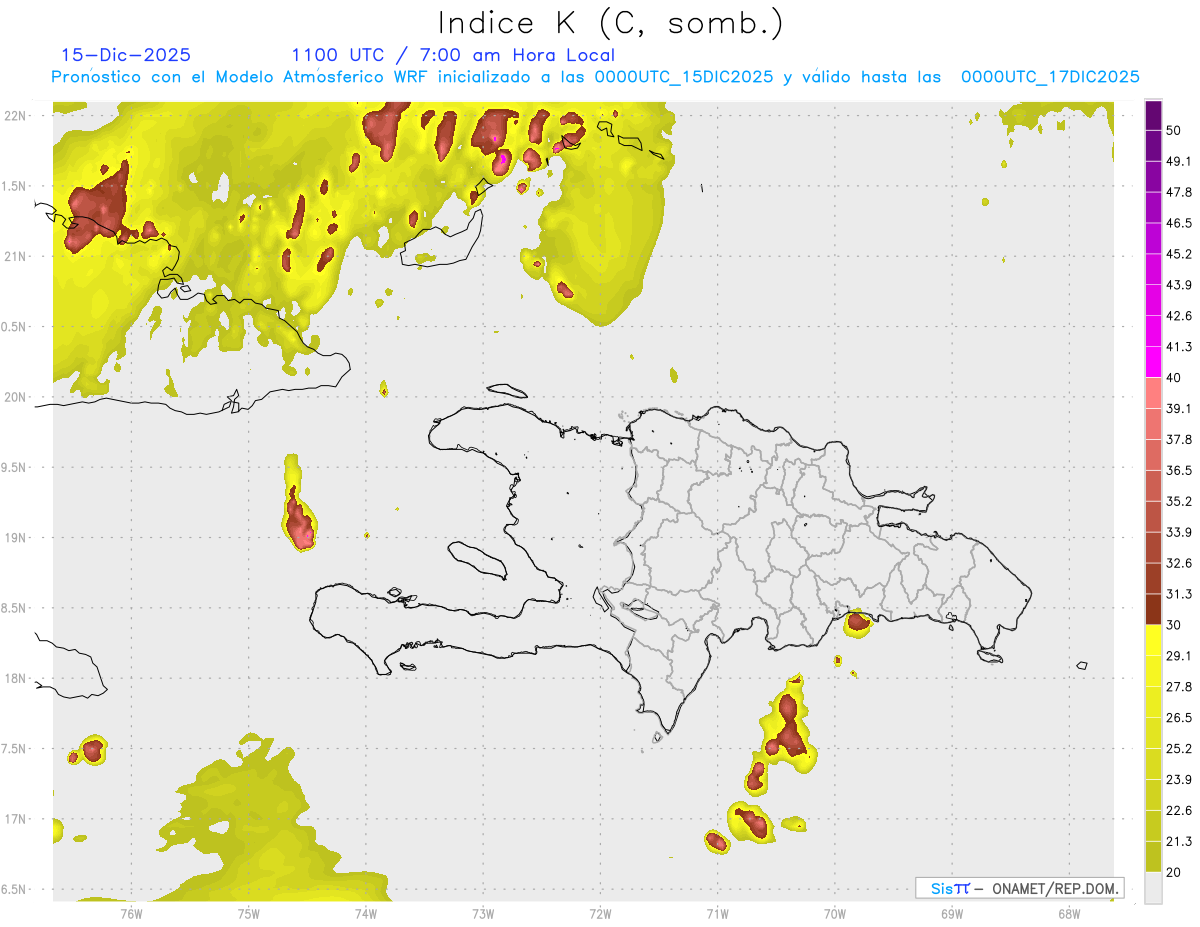The width and height of the screenshot is (1200, 927).
Task: Click the longitude label '71W'
Action: pyautogui.click(x=717, y=913)
